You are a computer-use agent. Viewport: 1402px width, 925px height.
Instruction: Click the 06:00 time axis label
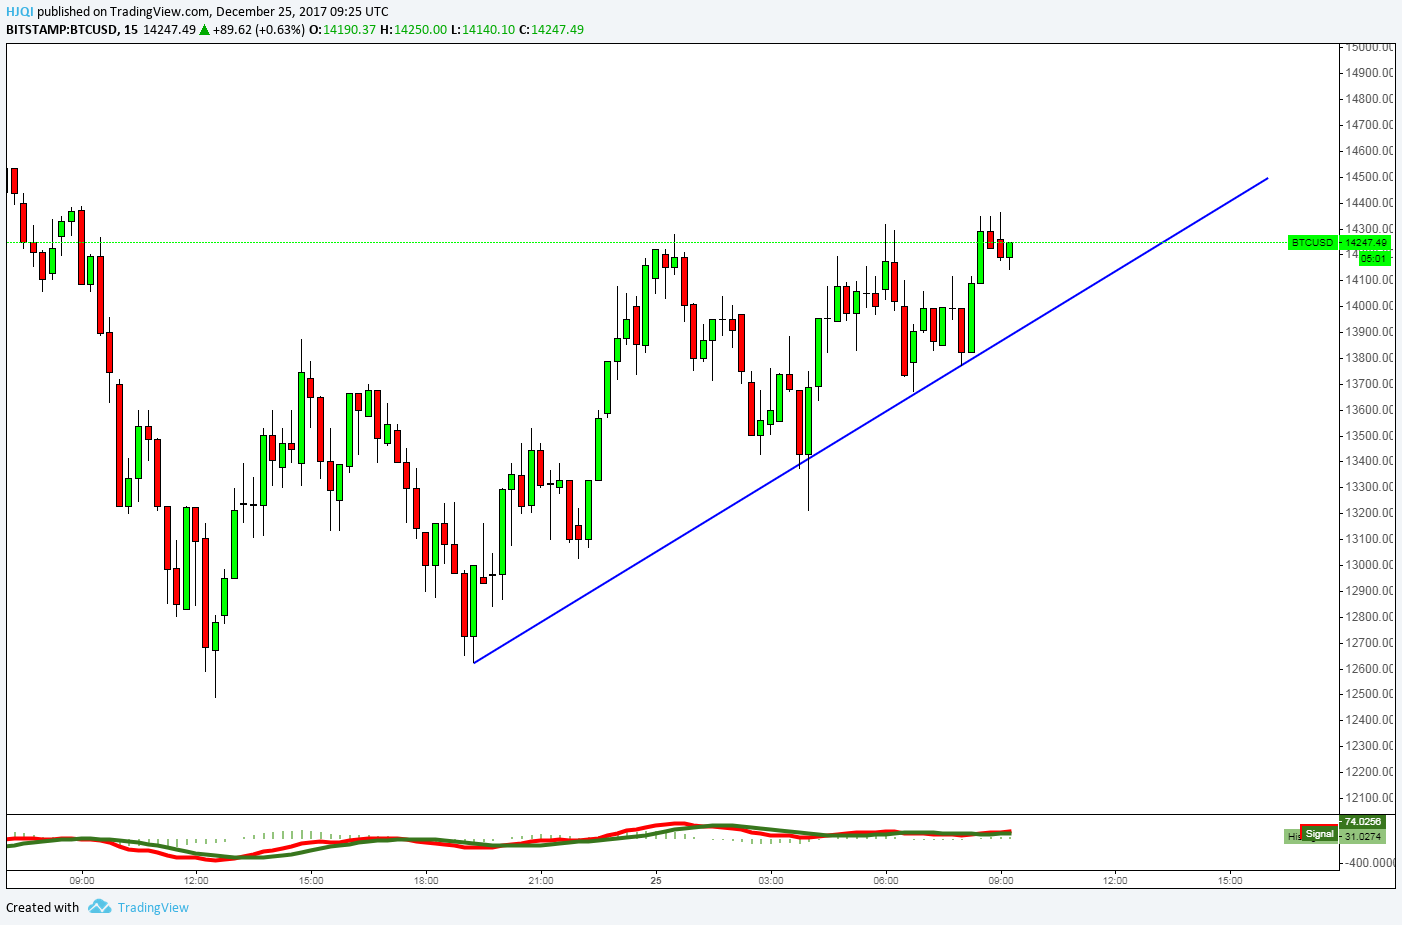(886, 881)
